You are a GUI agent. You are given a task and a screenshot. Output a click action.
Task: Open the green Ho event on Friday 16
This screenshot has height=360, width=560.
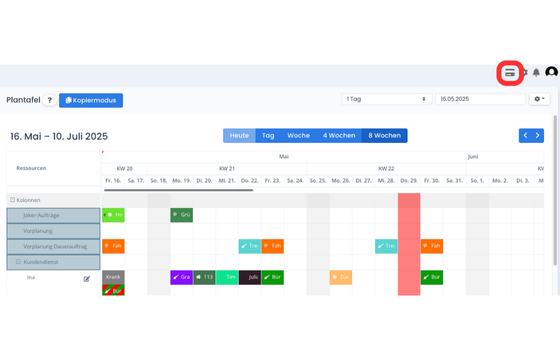(x=113, y=215)
